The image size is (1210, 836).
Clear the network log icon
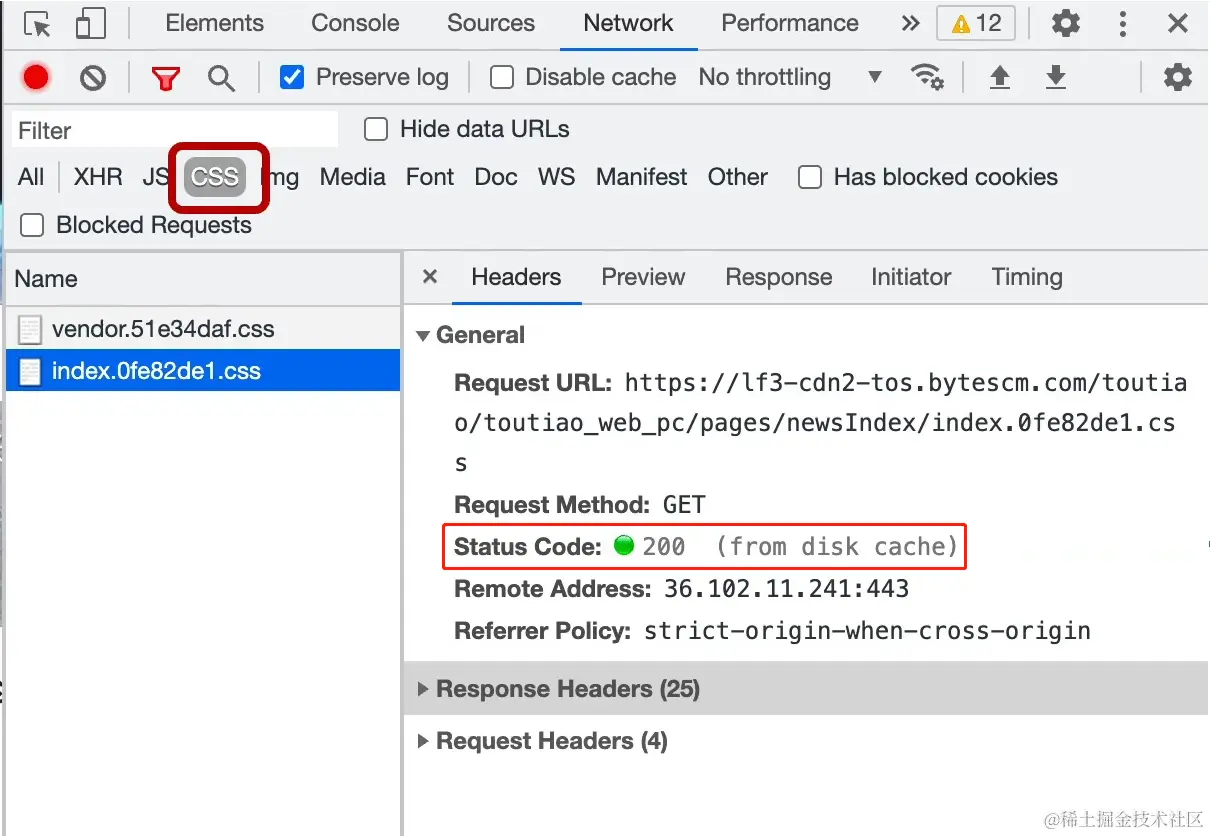point(93,77)
